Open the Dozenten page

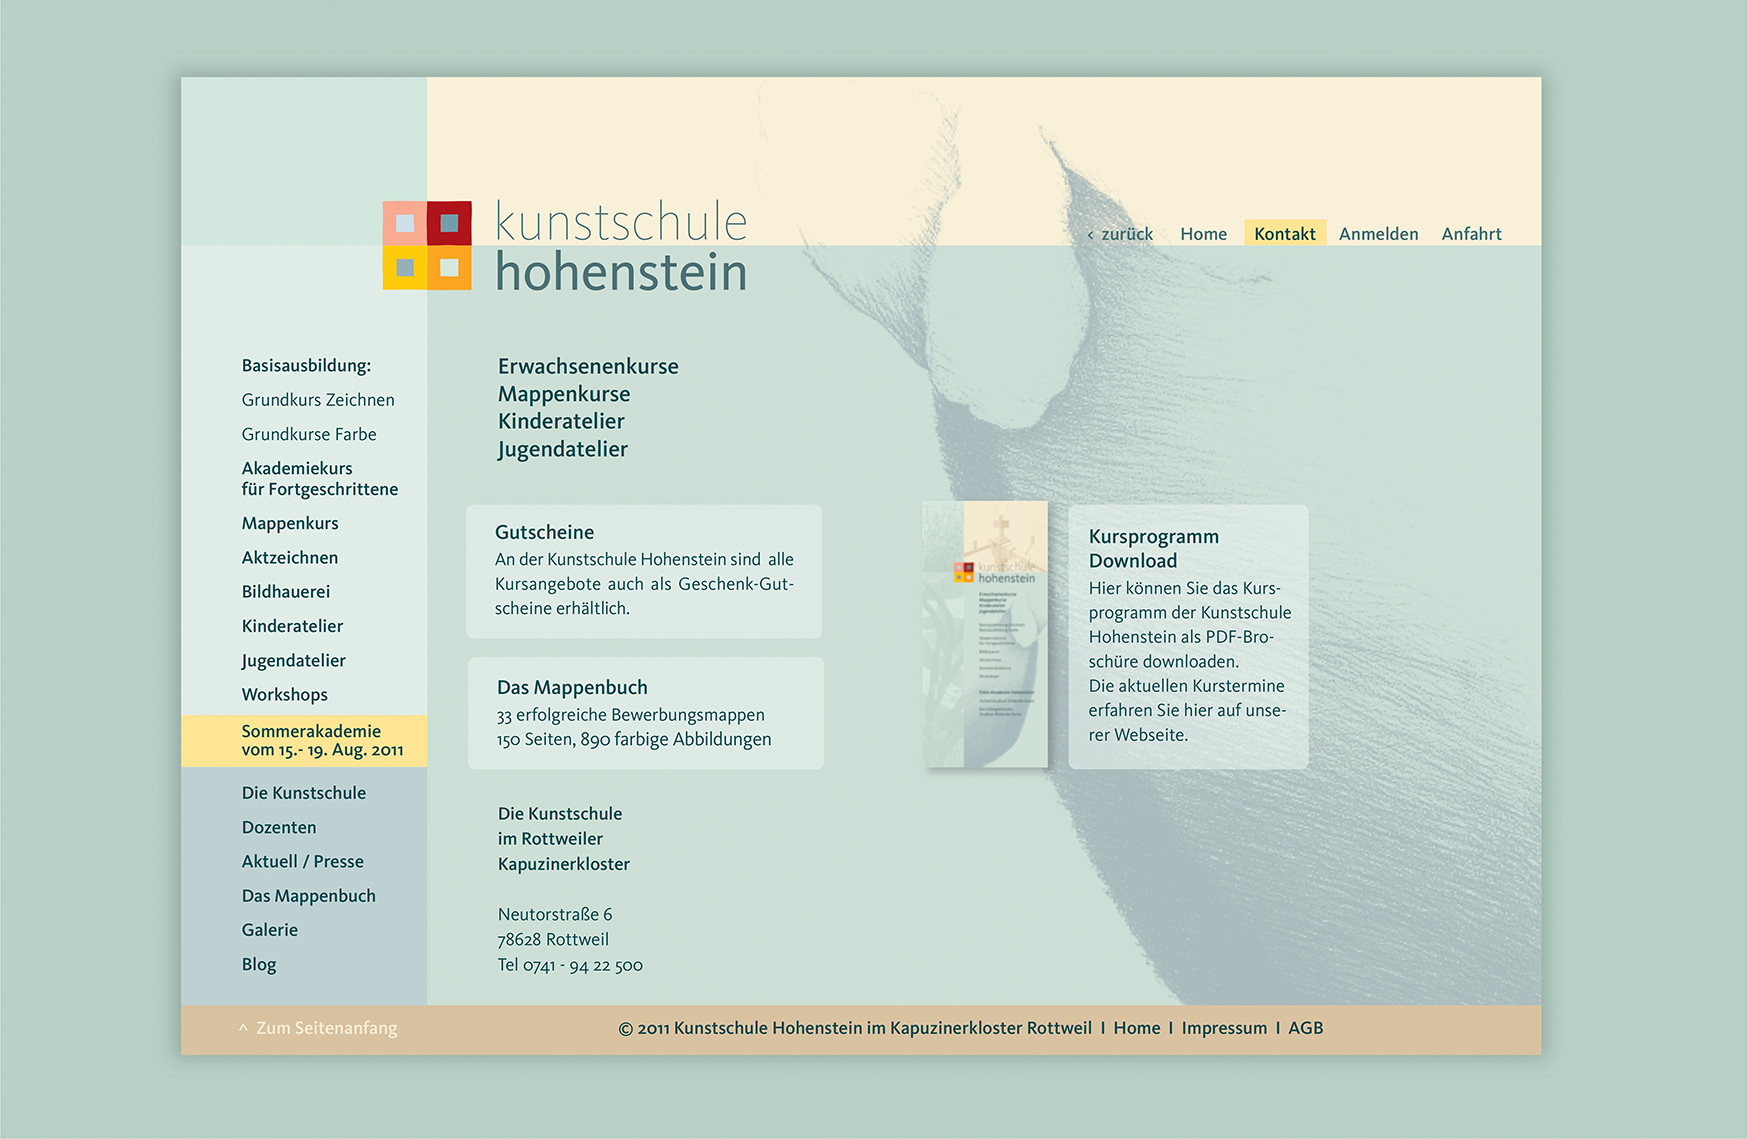[279, 828]
